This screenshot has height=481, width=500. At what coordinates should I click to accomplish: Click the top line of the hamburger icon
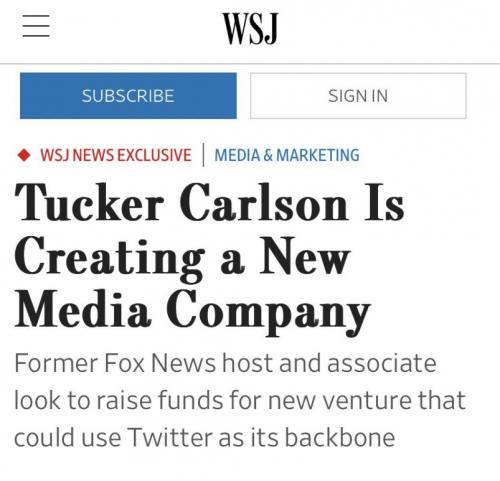click(x=36, y=16)
